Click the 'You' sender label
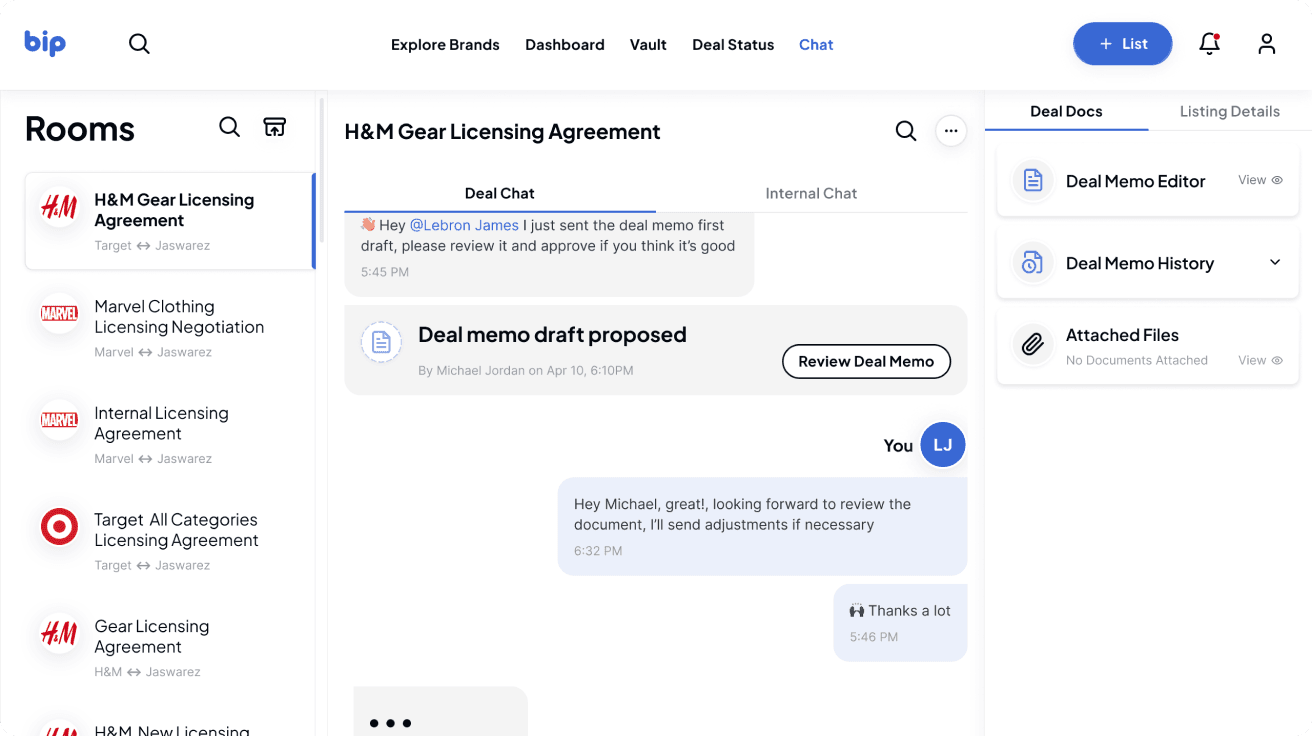Viewport: 1312px width, 736px height. tap(898, 446)
